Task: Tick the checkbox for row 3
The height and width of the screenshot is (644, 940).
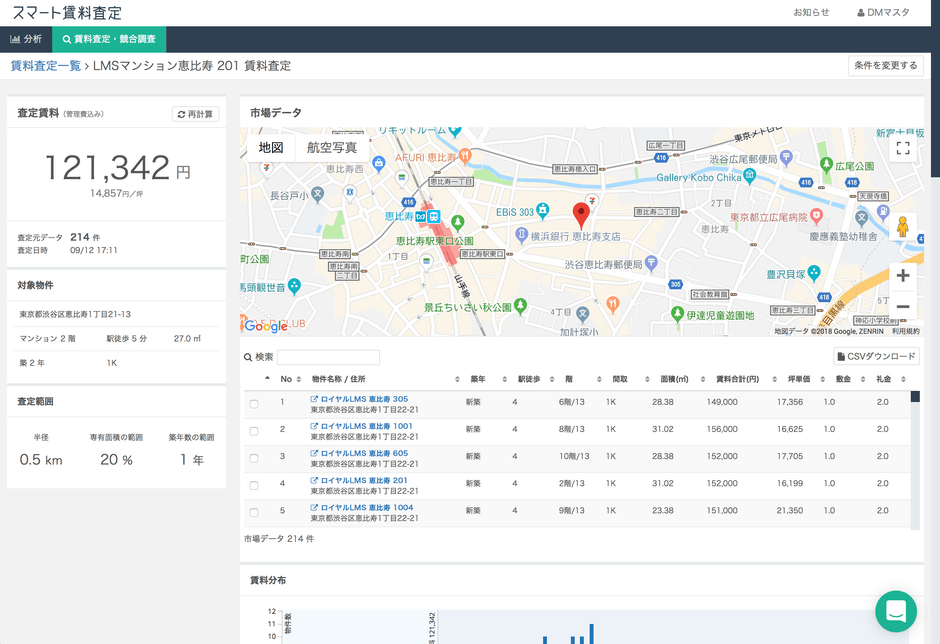Action: [x=254, y=458]
